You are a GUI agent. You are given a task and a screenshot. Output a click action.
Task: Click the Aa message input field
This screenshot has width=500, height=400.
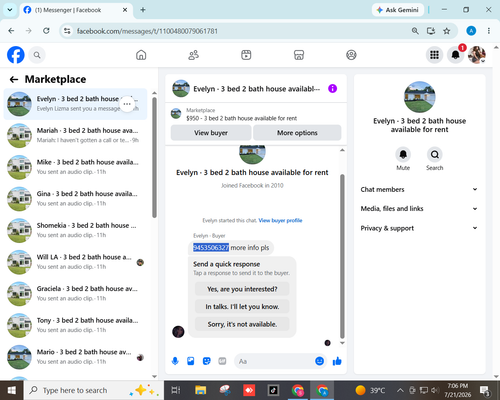click(275, 361)
